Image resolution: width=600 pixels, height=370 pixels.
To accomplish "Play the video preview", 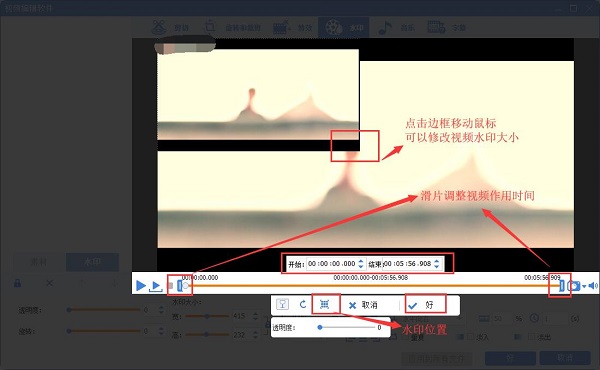I will click(x=140, y=285).
